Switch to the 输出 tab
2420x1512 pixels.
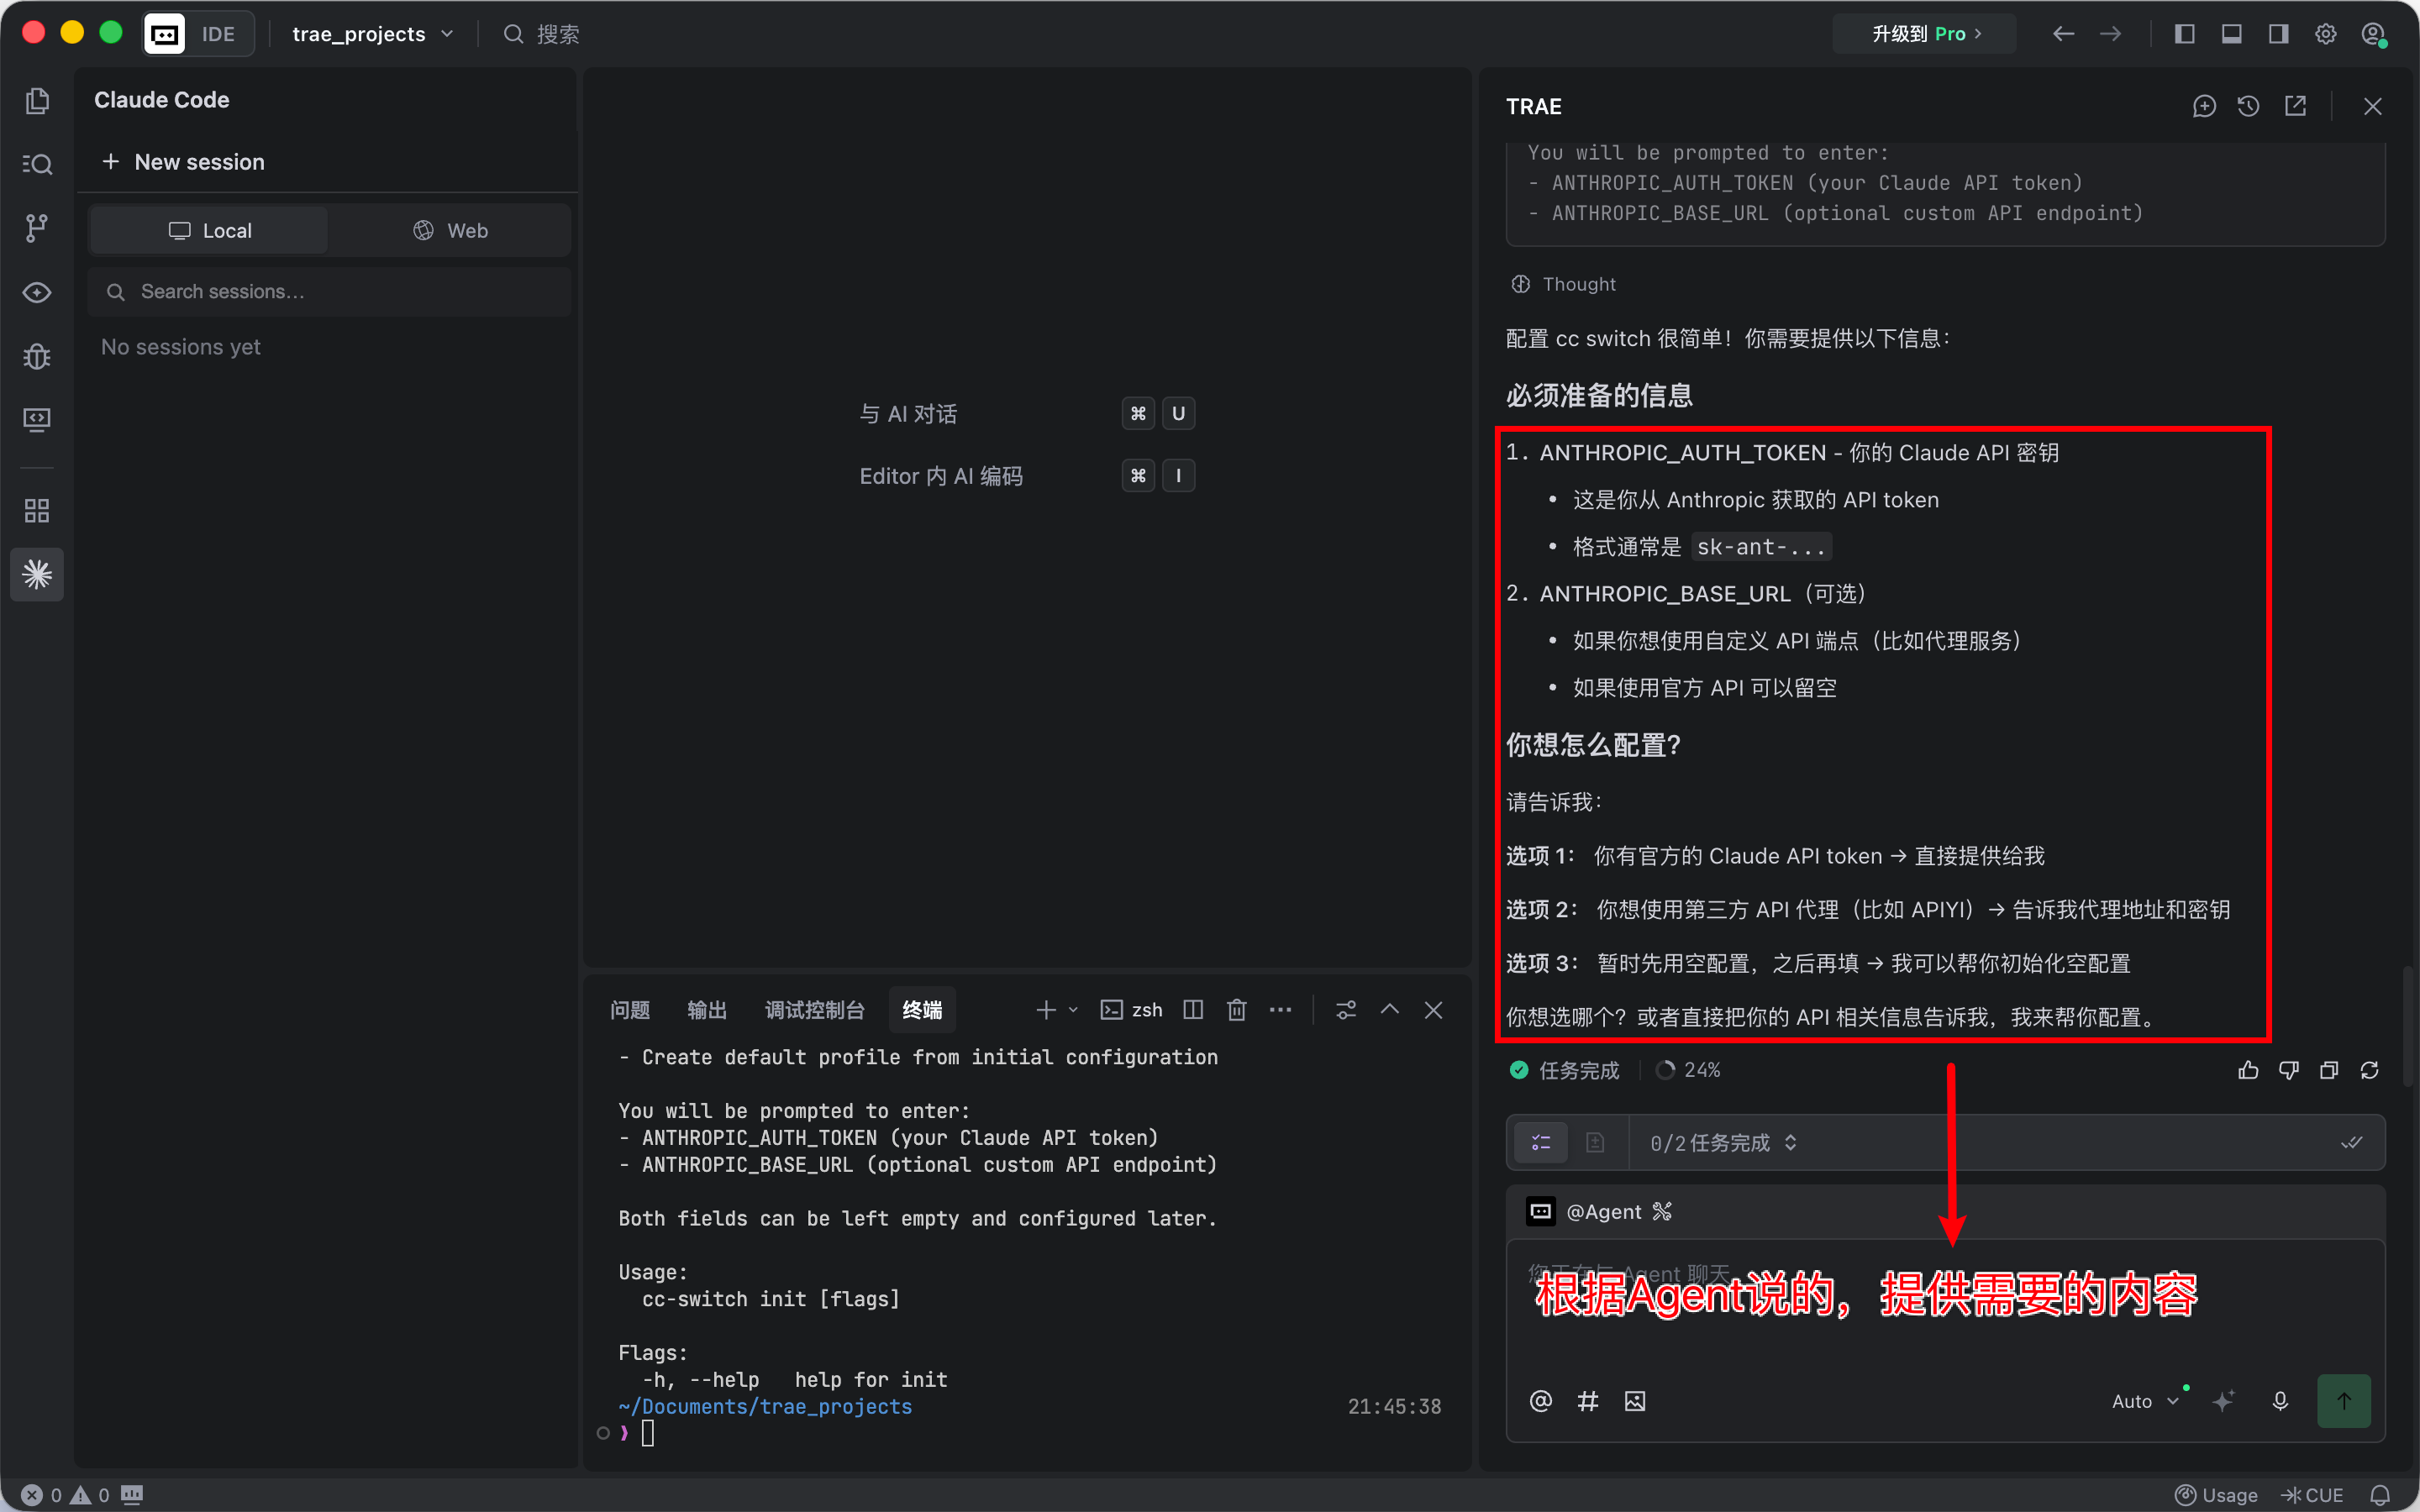click(x=707, y=1010)
